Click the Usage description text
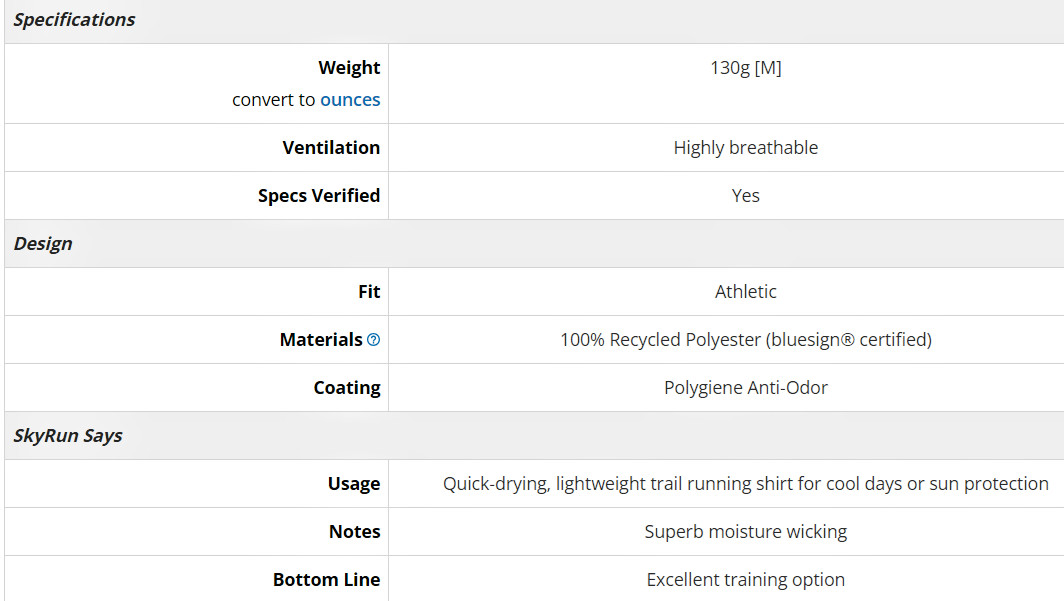This screenshot has width=1064, height=601. point(746,484)
